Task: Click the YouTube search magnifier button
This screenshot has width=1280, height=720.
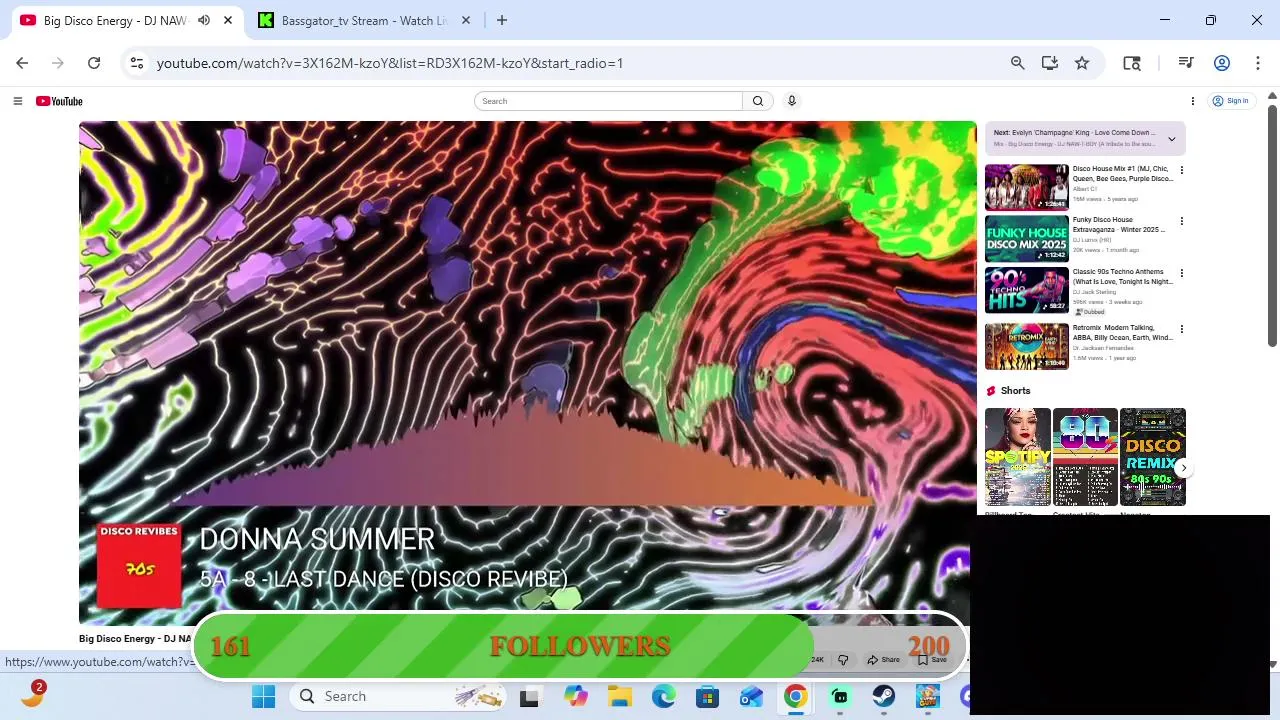Action: (x=758, y=101)
